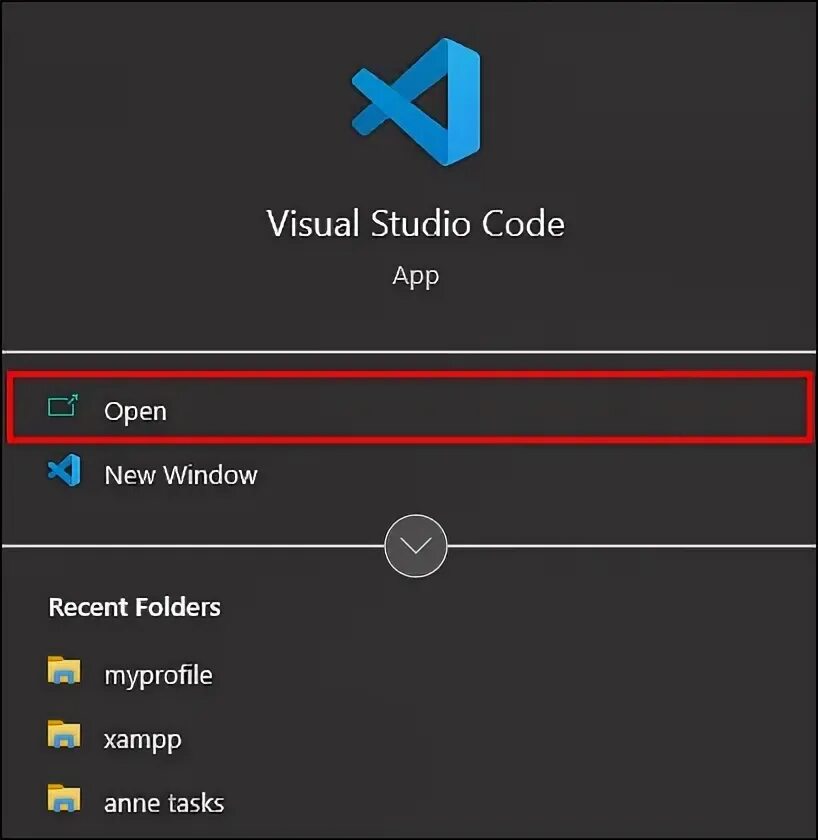818x840 pixels.
Task: Click the divider line right of the chevron button
Action: (x=630, y=546)
